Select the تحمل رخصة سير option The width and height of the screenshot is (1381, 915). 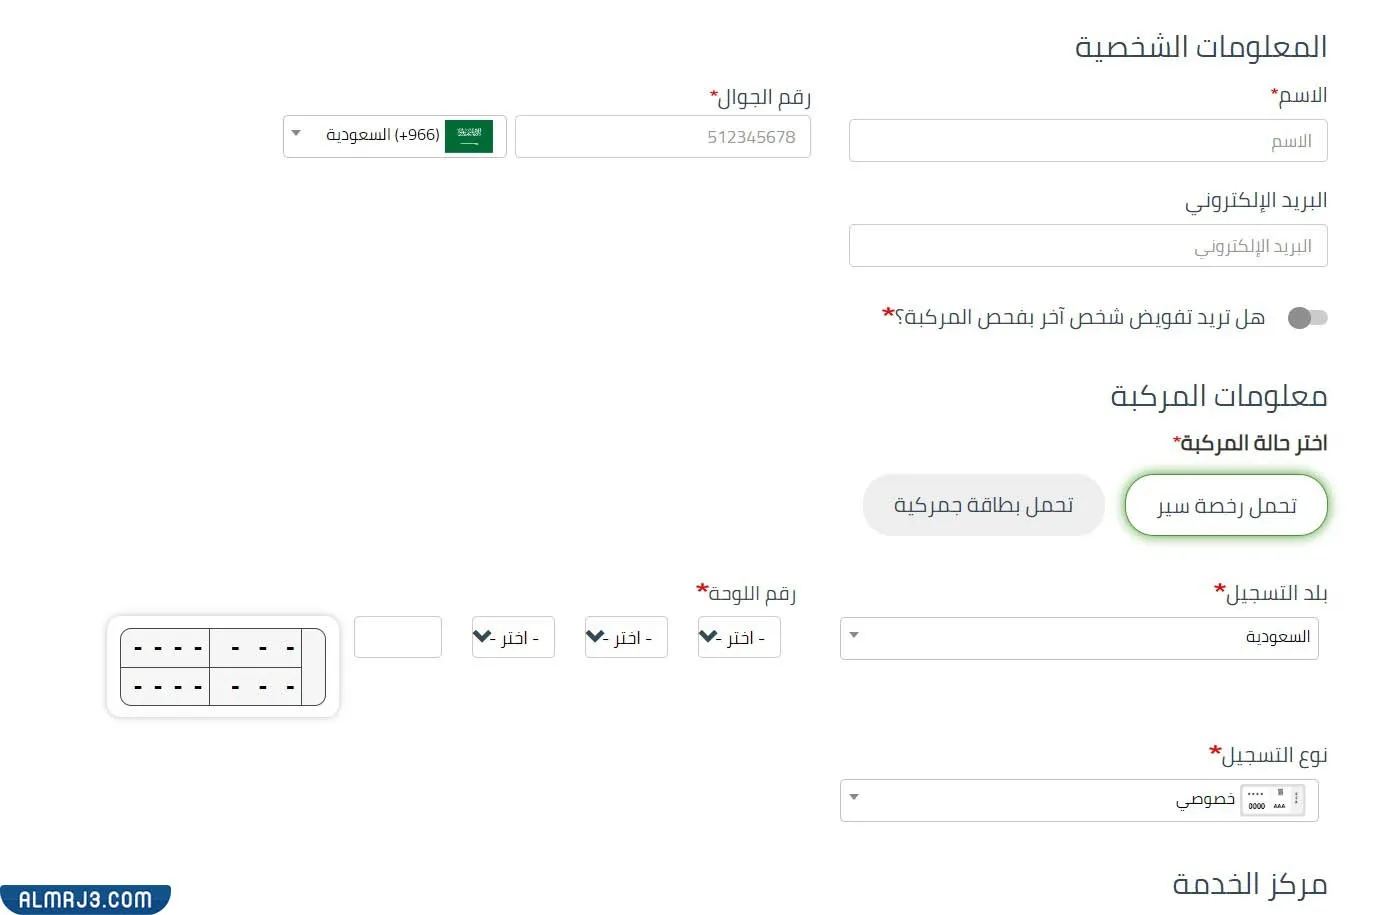(1224, 505)
